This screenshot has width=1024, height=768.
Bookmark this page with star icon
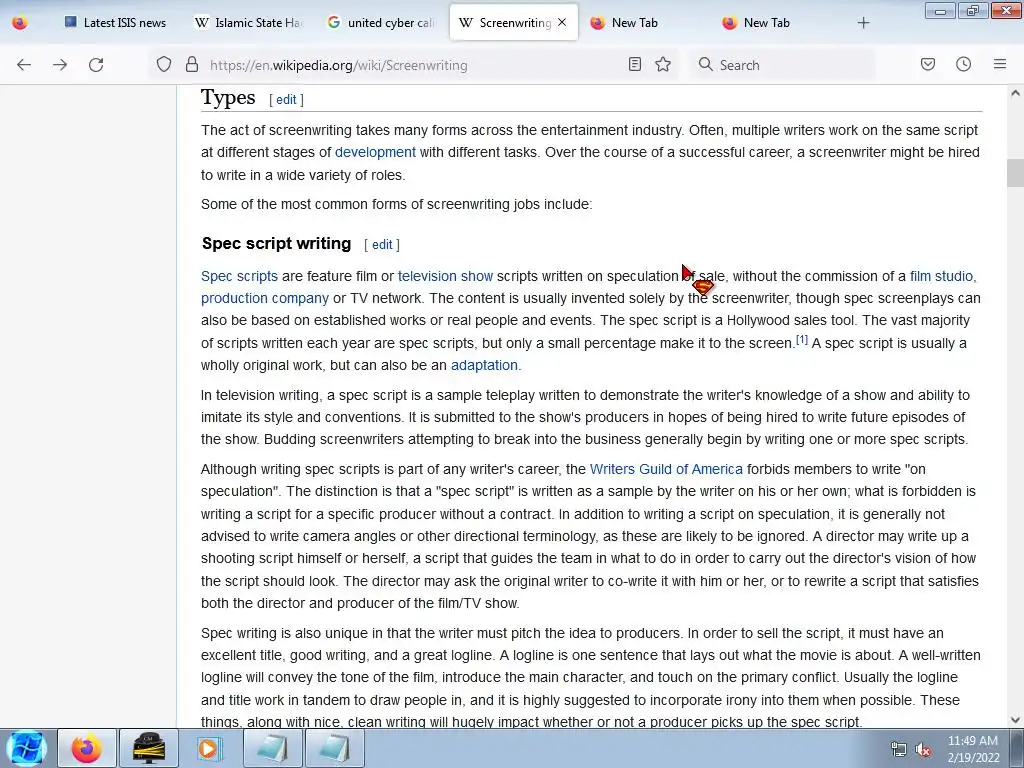pos(663,64)
